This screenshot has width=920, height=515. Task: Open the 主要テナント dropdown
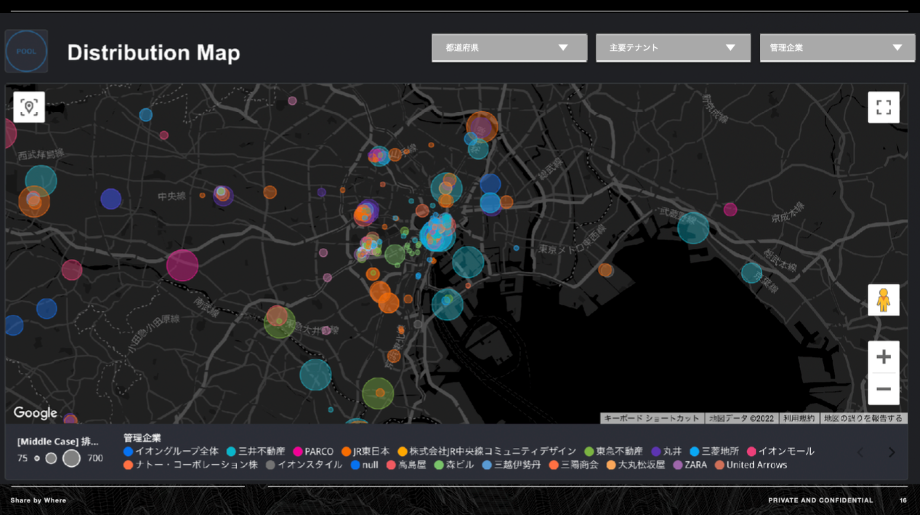tap(673, 48)
